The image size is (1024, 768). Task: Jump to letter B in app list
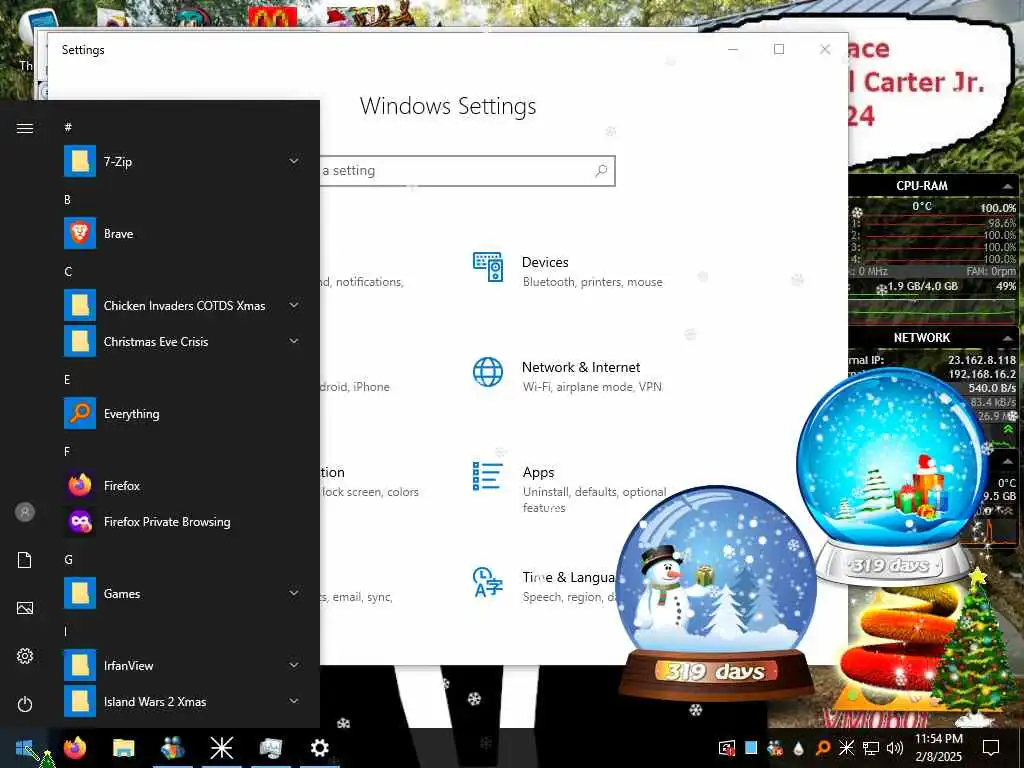tap(67, 200)
